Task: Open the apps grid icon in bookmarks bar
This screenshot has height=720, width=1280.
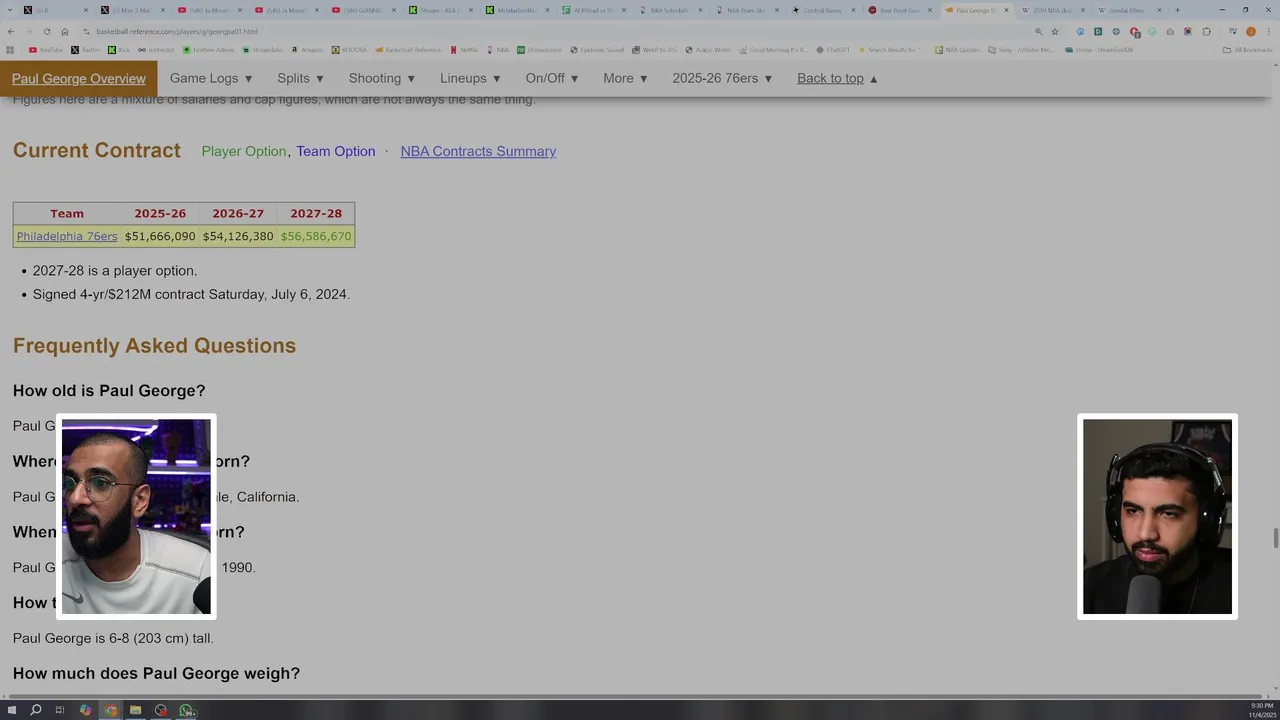Action: click(12, 49)
